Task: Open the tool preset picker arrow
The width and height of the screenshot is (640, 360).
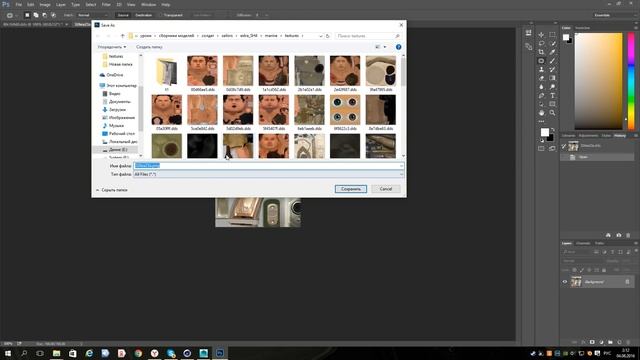Action: (x=17, y=15)
